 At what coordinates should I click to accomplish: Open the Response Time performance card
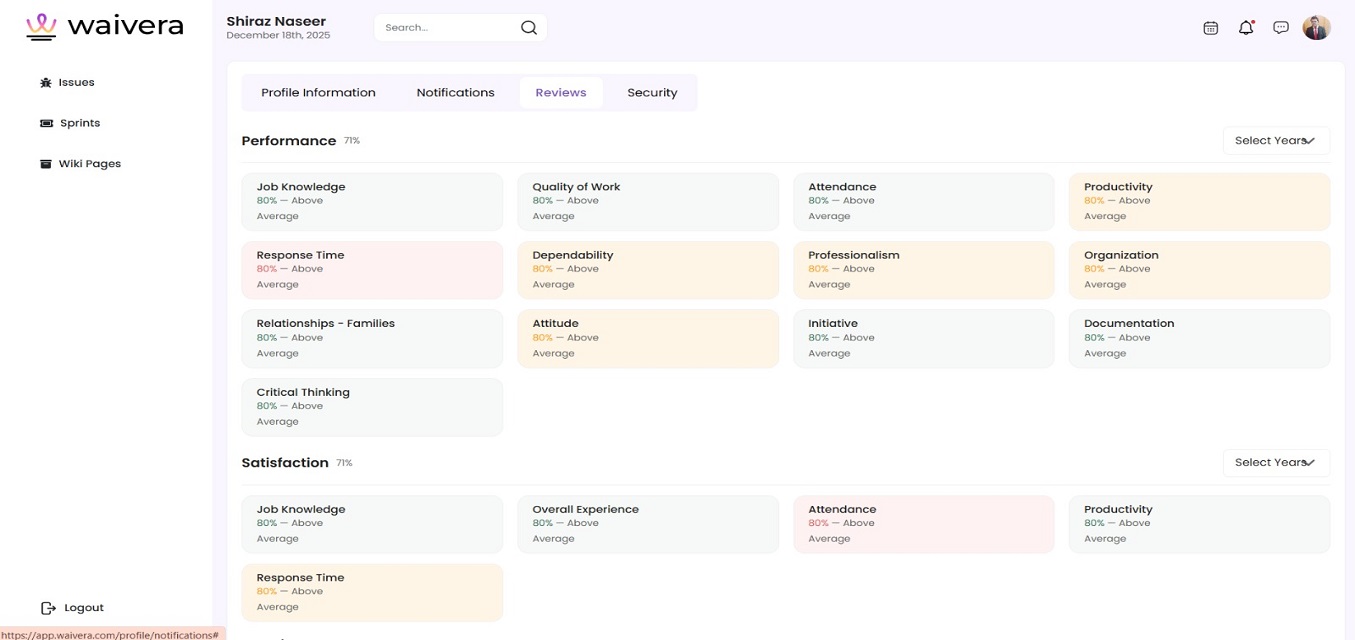tap(371, 270)
